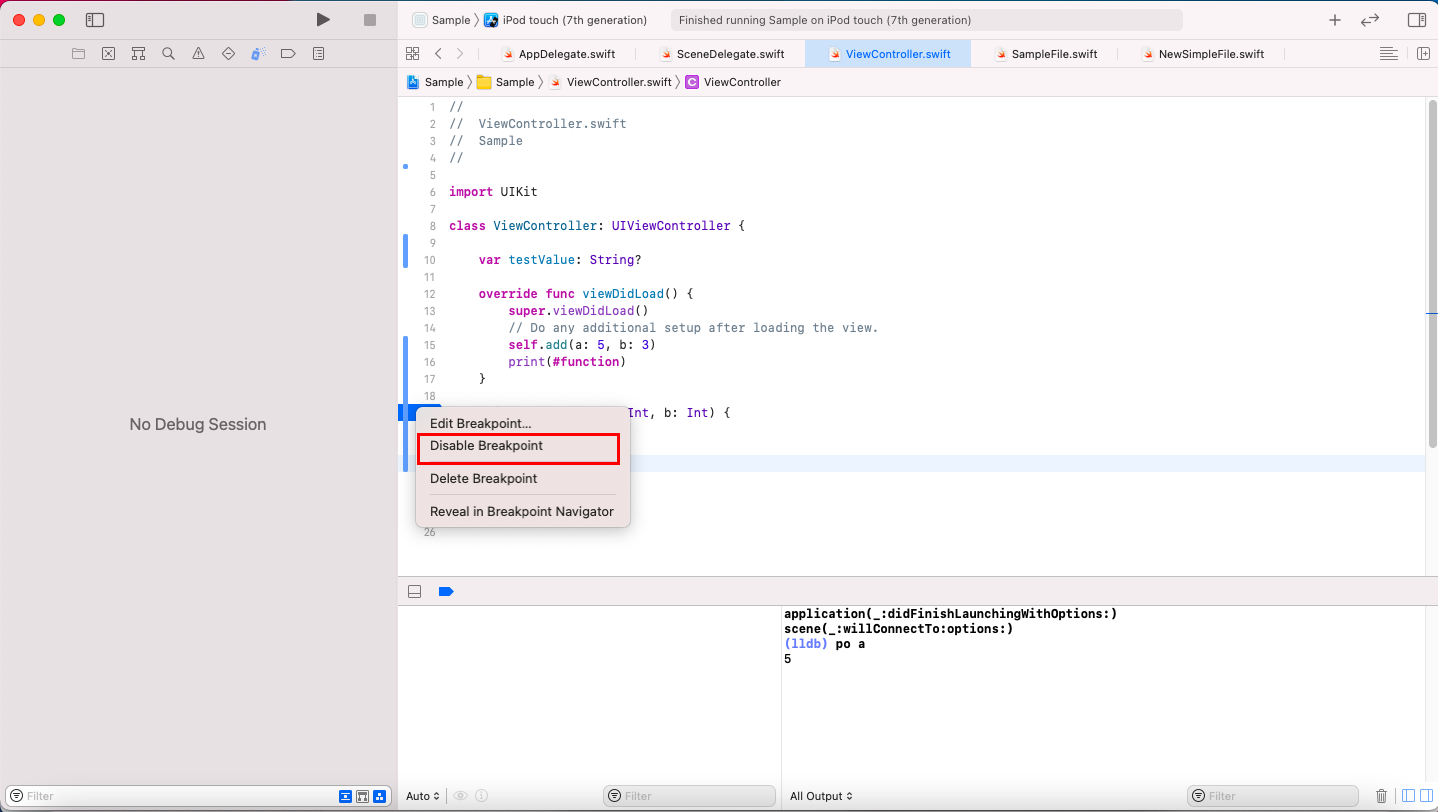The height and width of the screenshot is (812, 1438).
Task: Open All Output console dropdown
Action: 821,796
